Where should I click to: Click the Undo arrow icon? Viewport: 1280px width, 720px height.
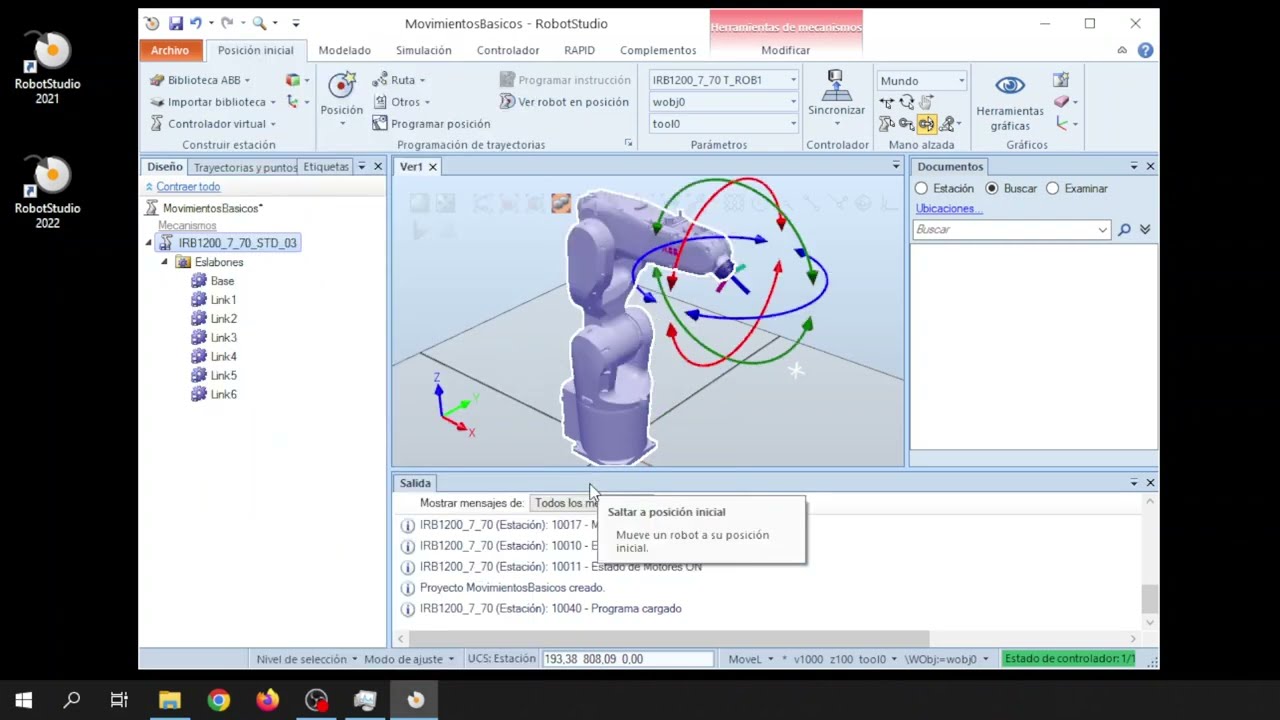tap(196, 23)
